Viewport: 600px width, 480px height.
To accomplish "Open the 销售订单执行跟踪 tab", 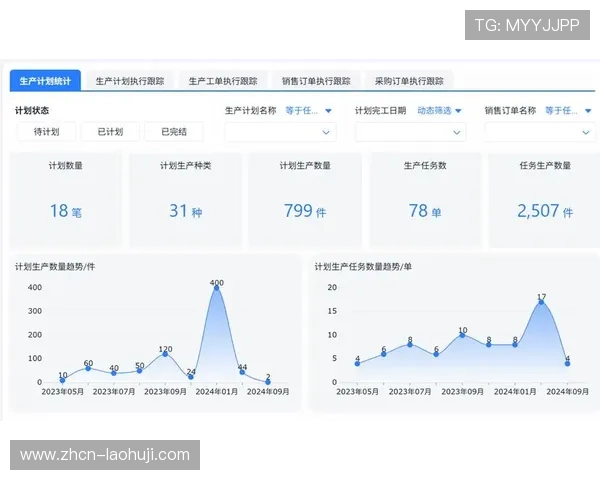I will [x=316, y=81].
